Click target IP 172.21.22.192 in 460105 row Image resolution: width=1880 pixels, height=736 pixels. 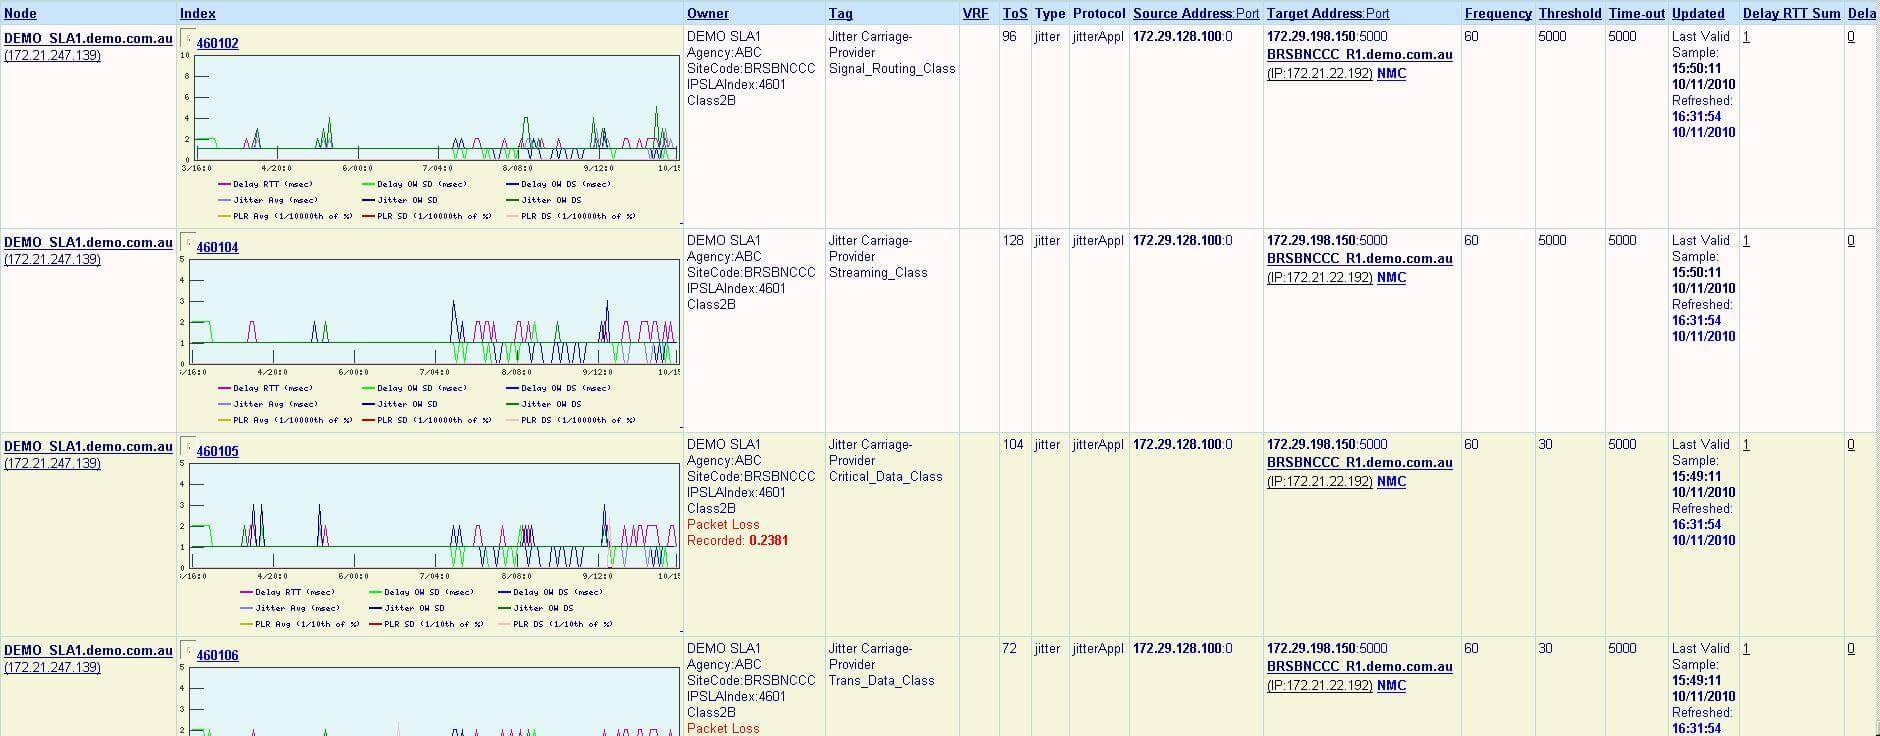tap(1320, 482)
